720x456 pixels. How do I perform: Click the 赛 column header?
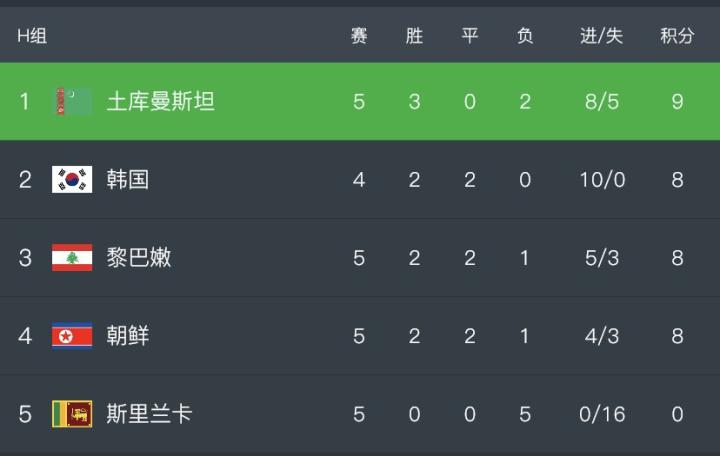[359, 36]
